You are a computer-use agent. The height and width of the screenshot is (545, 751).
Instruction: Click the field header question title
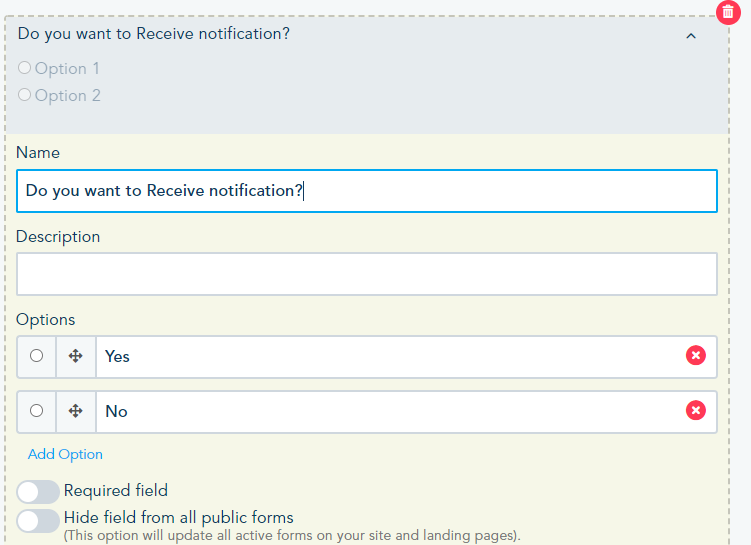tap(154, 34)
